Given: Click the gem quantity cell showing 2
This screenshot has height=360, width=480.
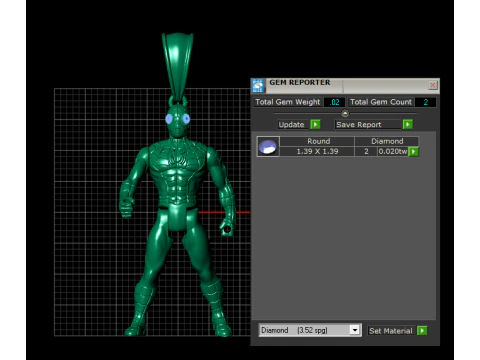Looking at the screenshot, I should (x=366, y=152).
